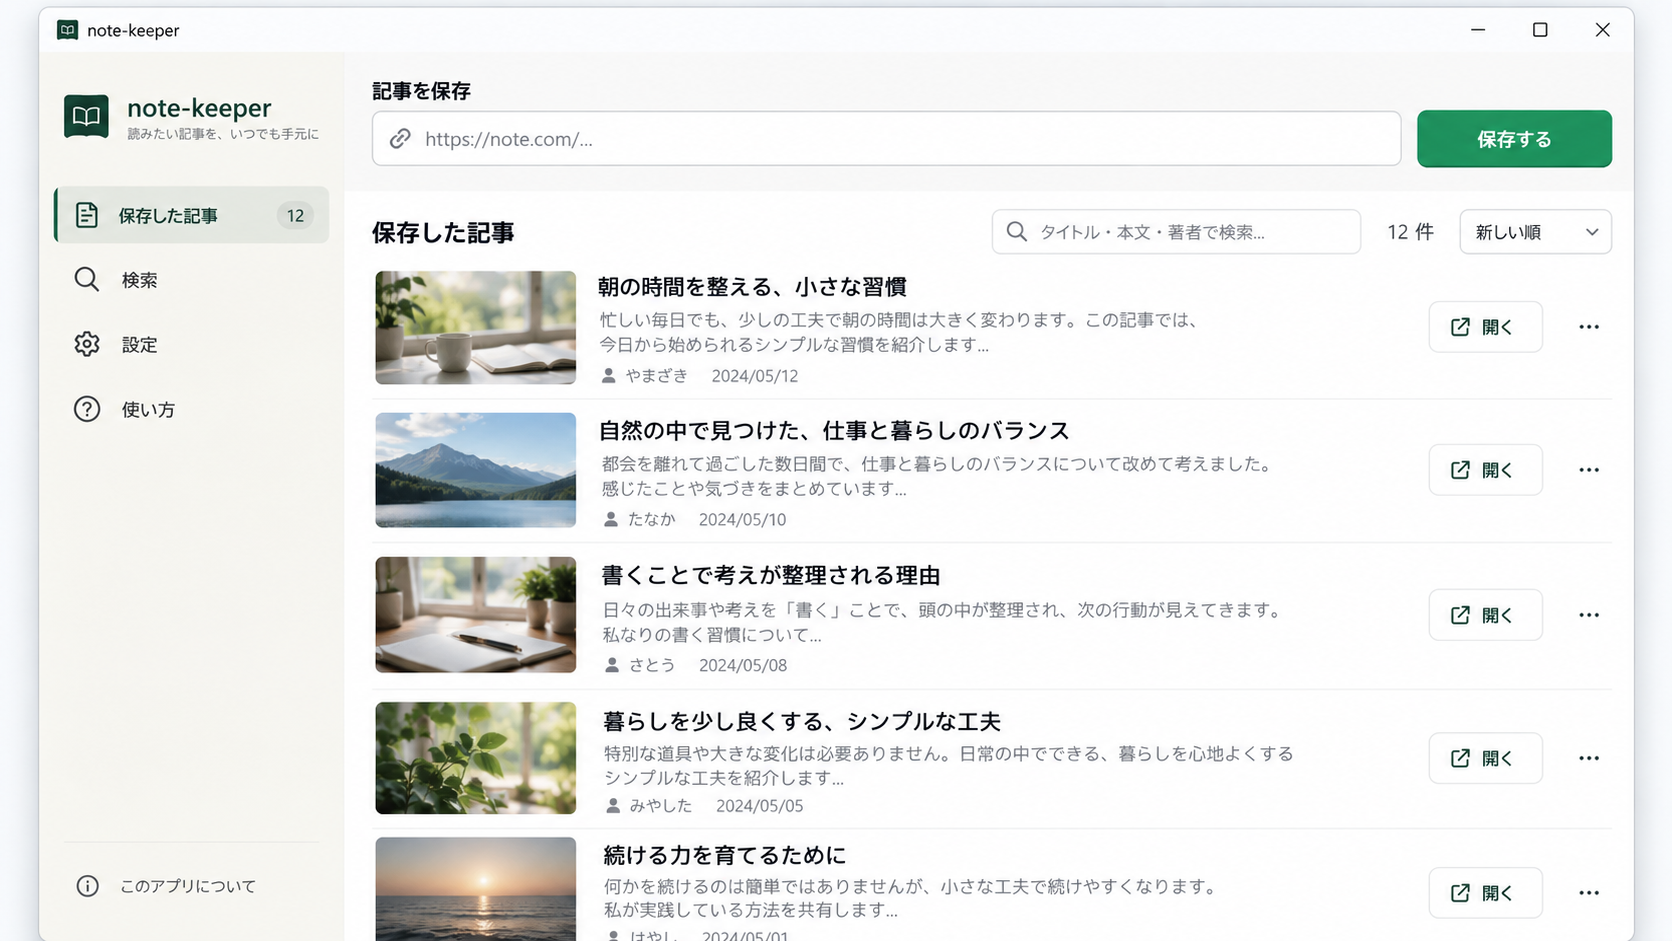Focus the タイトル・本文・著者で検索 search box
Viewport: 1672px width, 941px height.
[1176, 232]
